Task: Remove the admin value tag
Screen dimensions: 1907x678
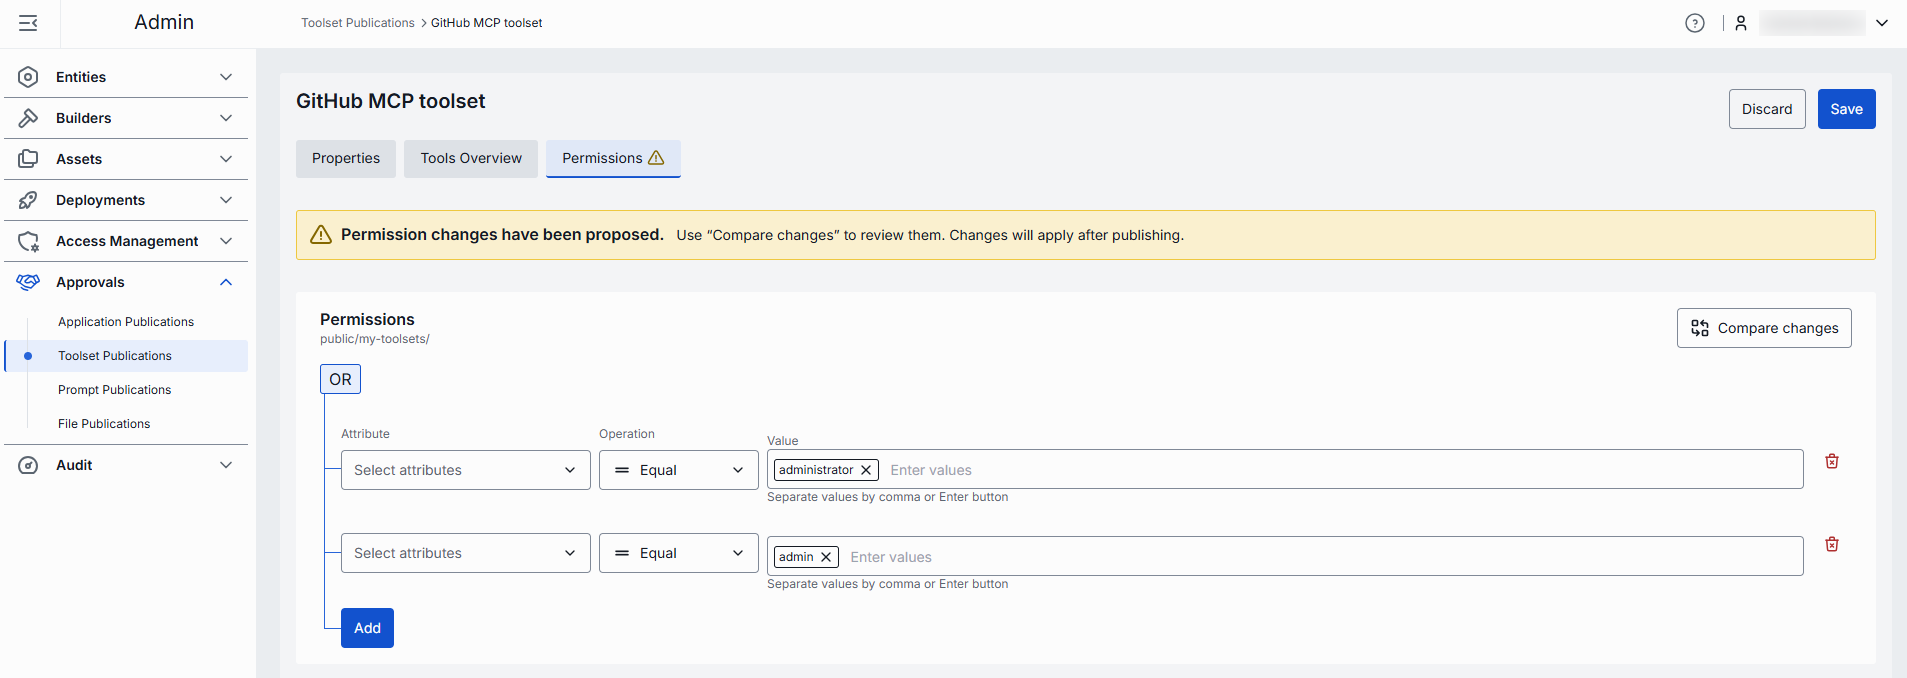Action: (x=826, y=557)
